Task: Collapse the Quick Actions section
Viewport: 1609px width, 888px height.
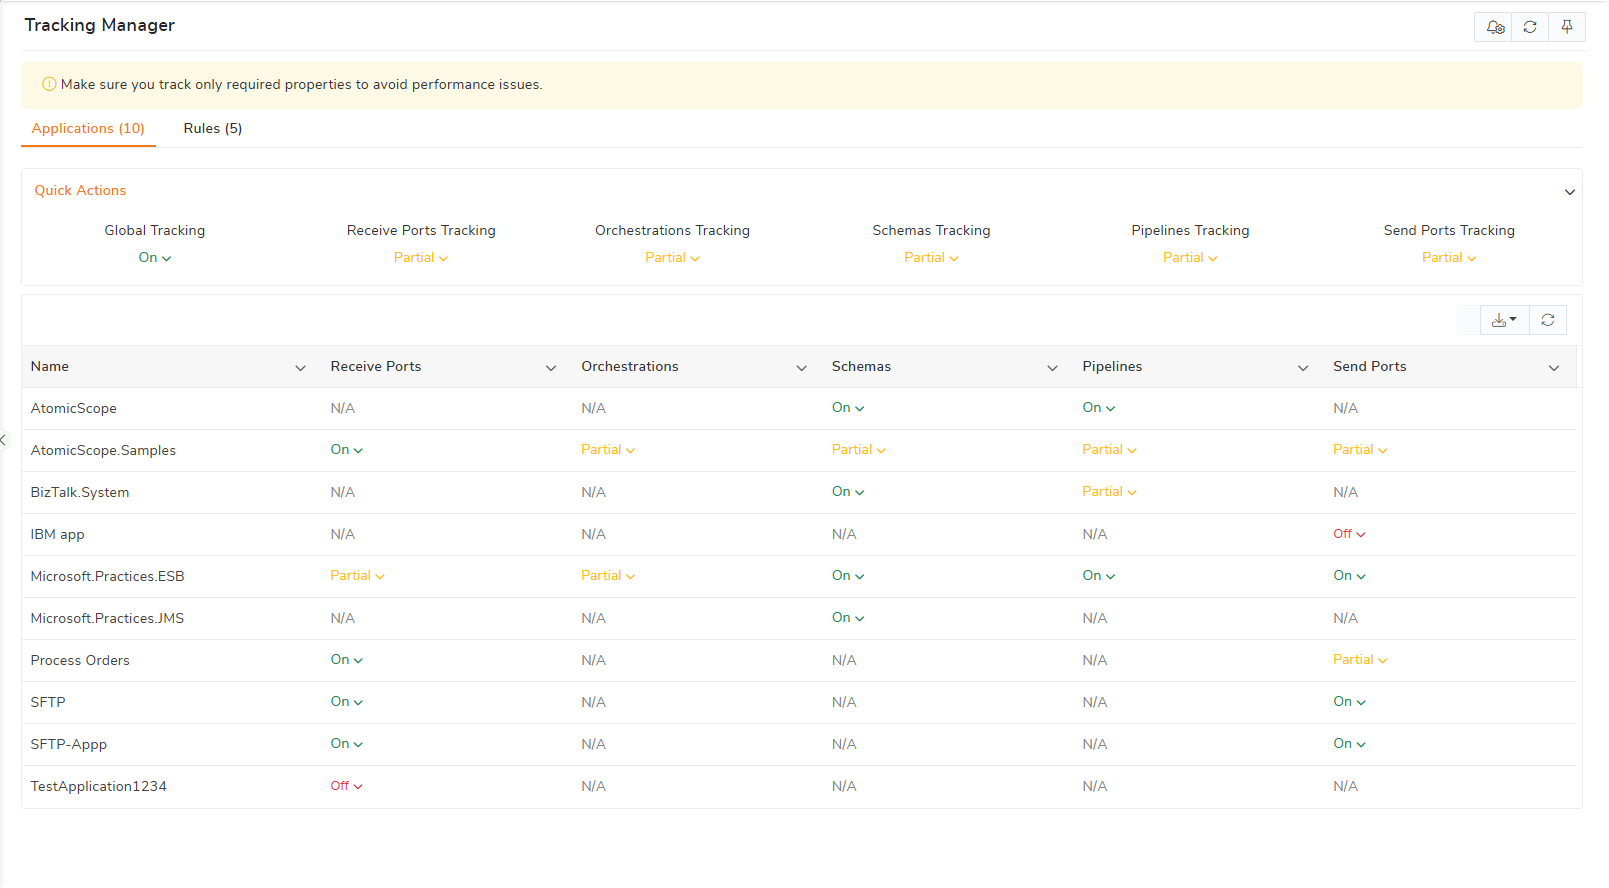Action: (1569, 192)
